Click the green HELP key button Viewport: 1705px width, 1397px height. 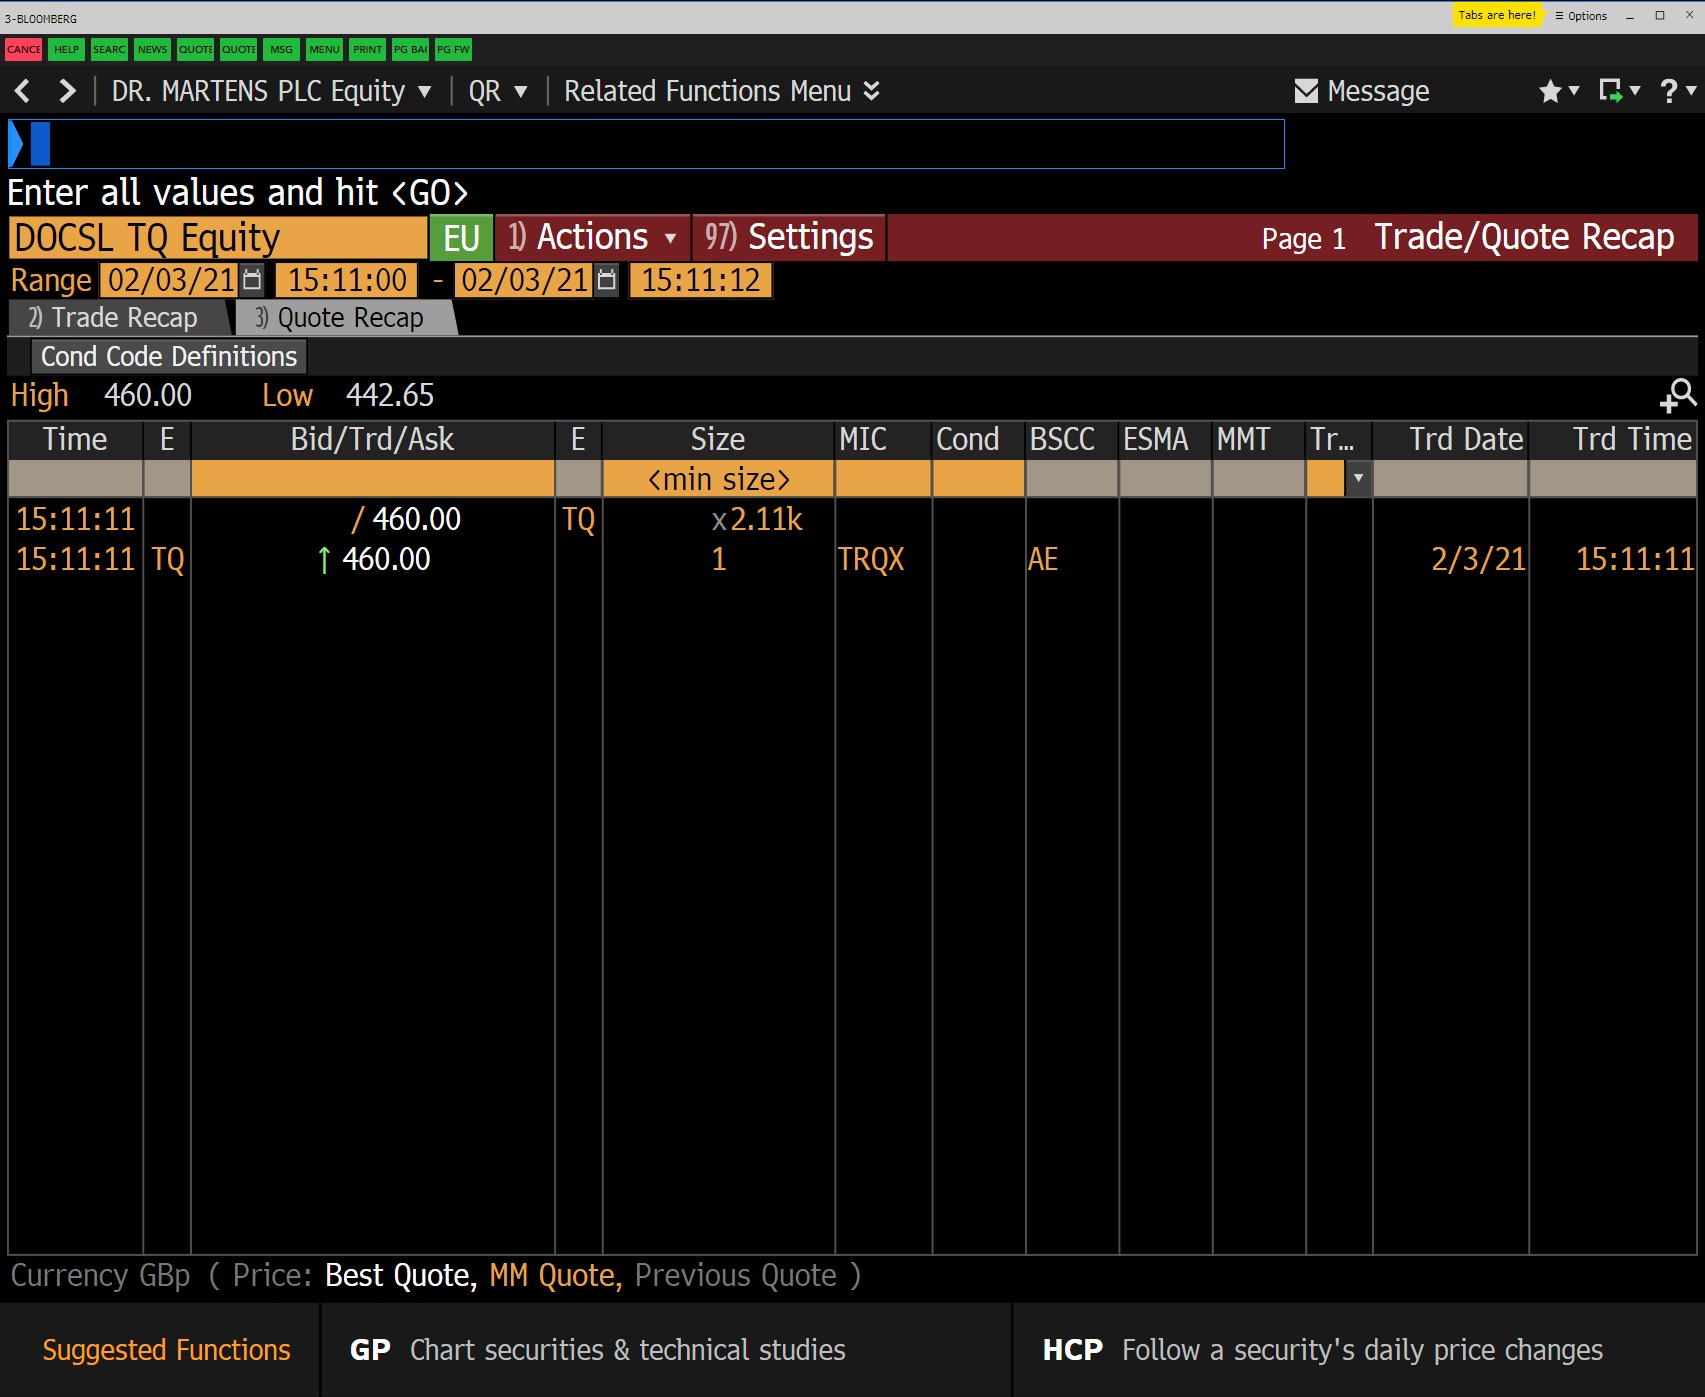click(x=66, y=49)
